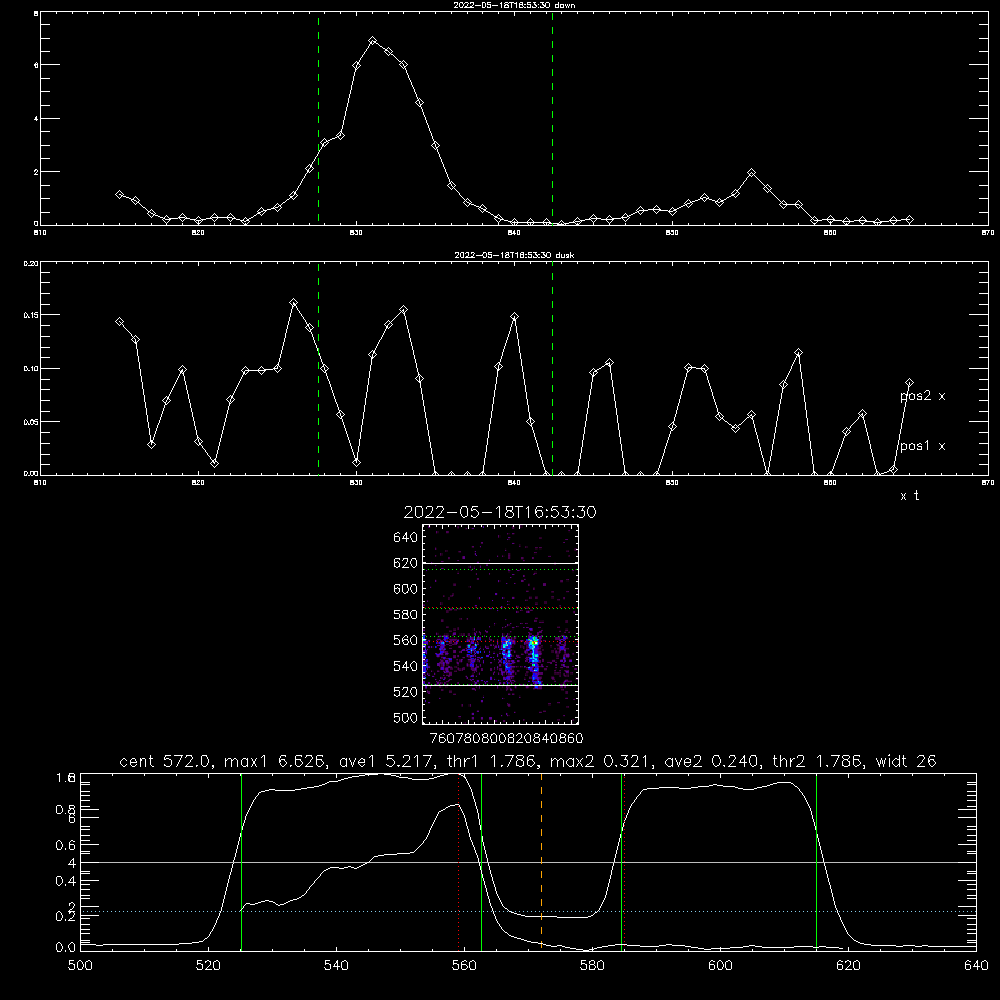Click the green vertical line at 615 in profile plot
Image resolution: width=1000 pixels, height=1000 pixels.
click(x=816, y=861)
